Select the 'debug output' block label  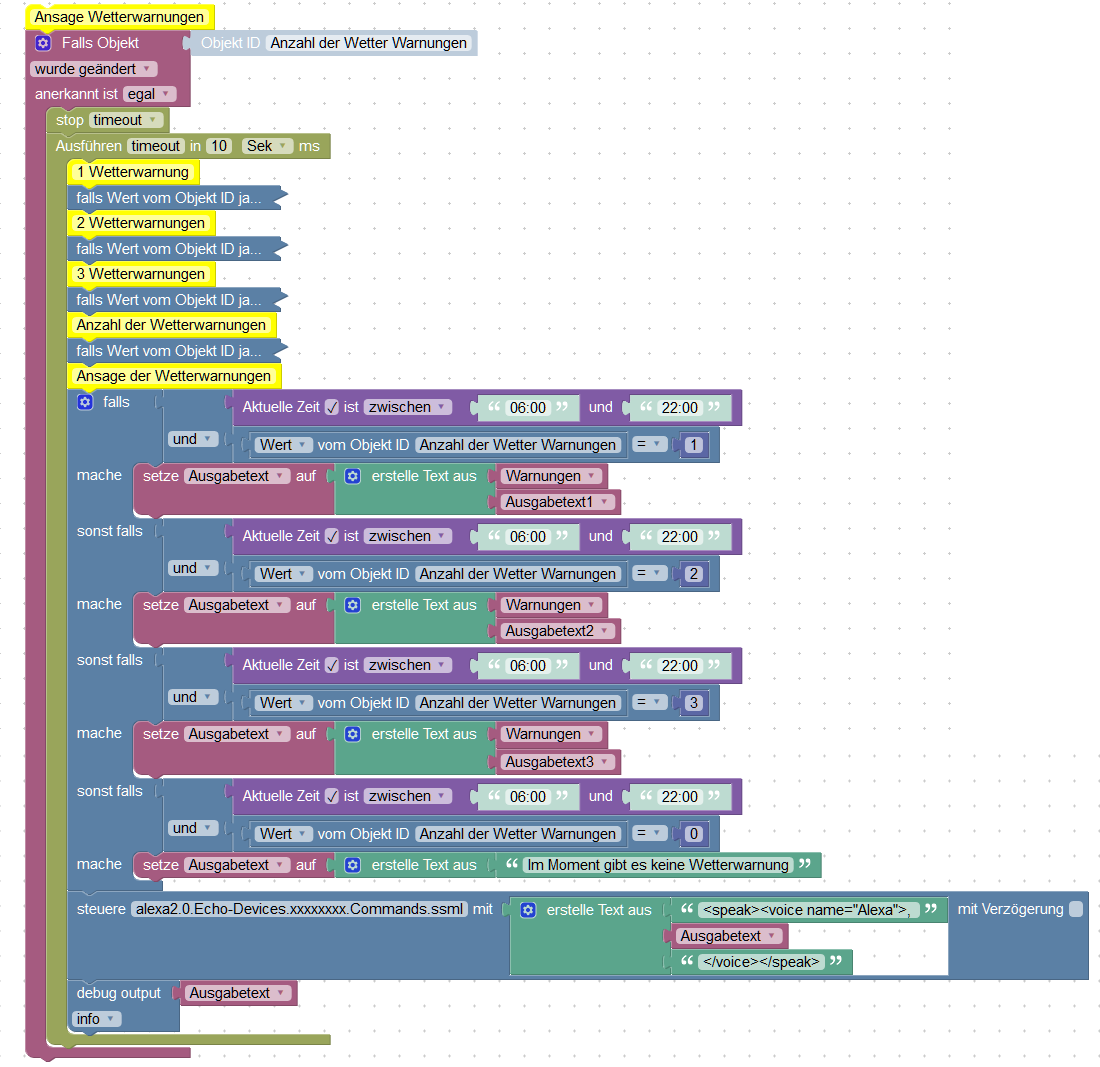(x=119, y=993)
